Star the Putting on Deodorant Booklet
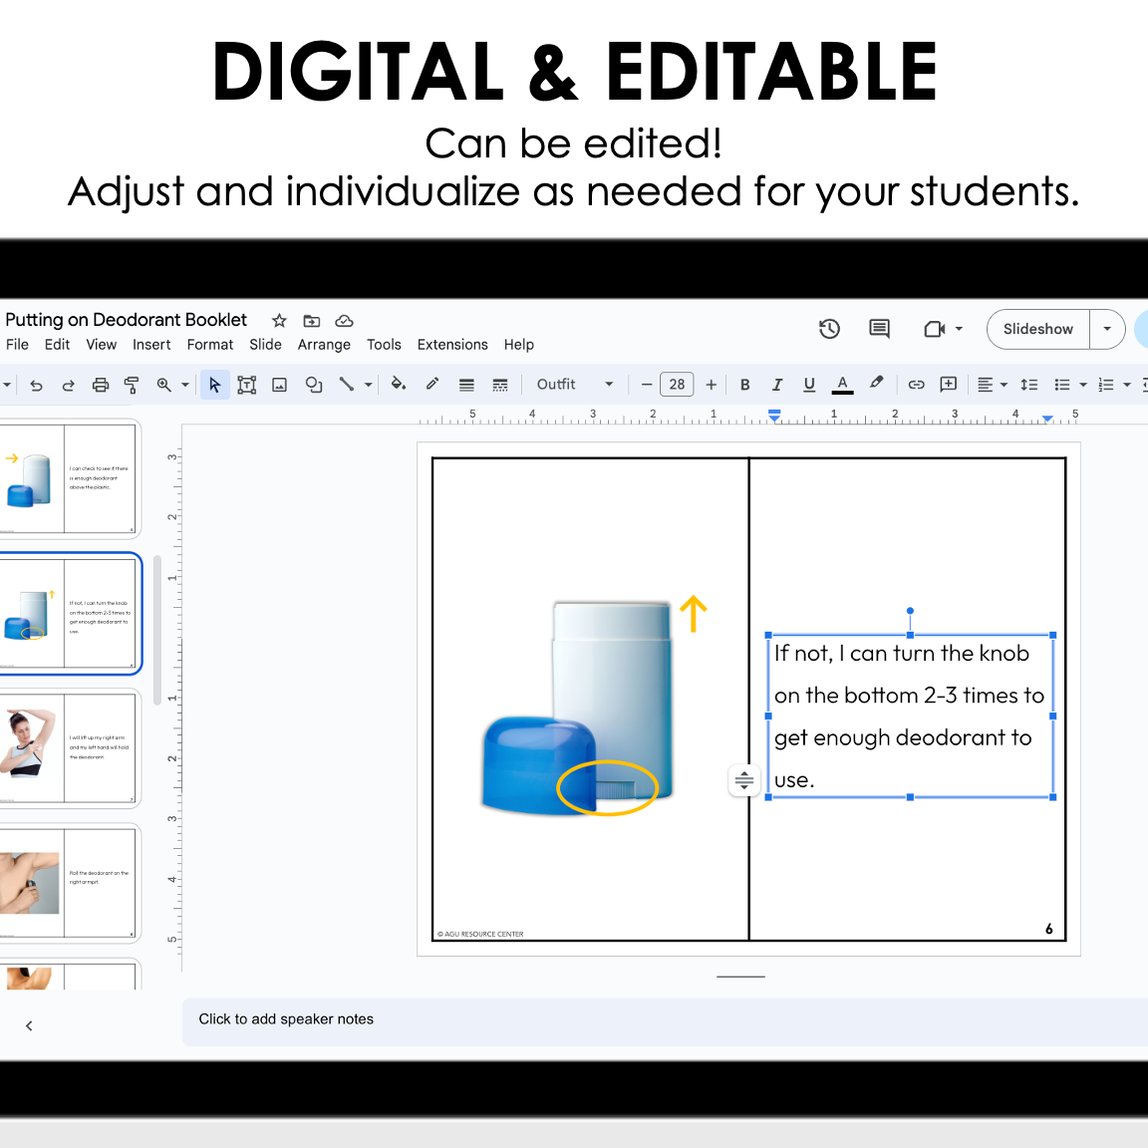 coord(280,321)
